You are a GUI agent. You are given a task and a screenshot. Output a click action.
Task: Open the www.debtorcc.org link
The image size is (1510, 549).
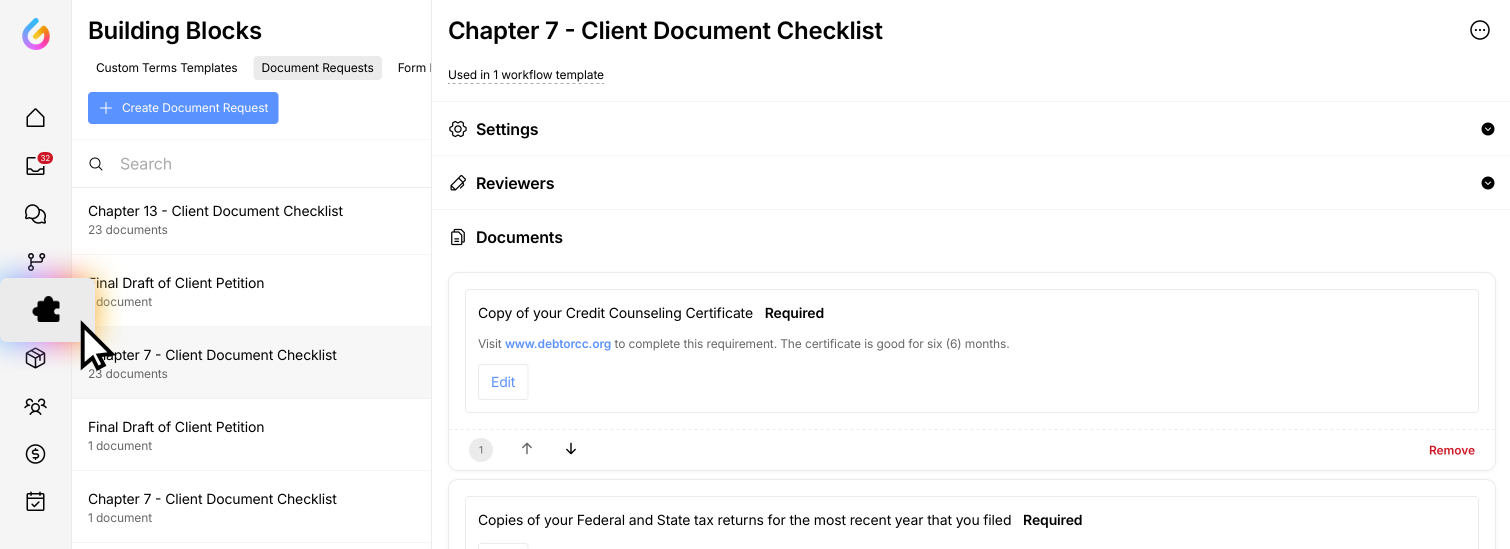[x=557, y=344]
